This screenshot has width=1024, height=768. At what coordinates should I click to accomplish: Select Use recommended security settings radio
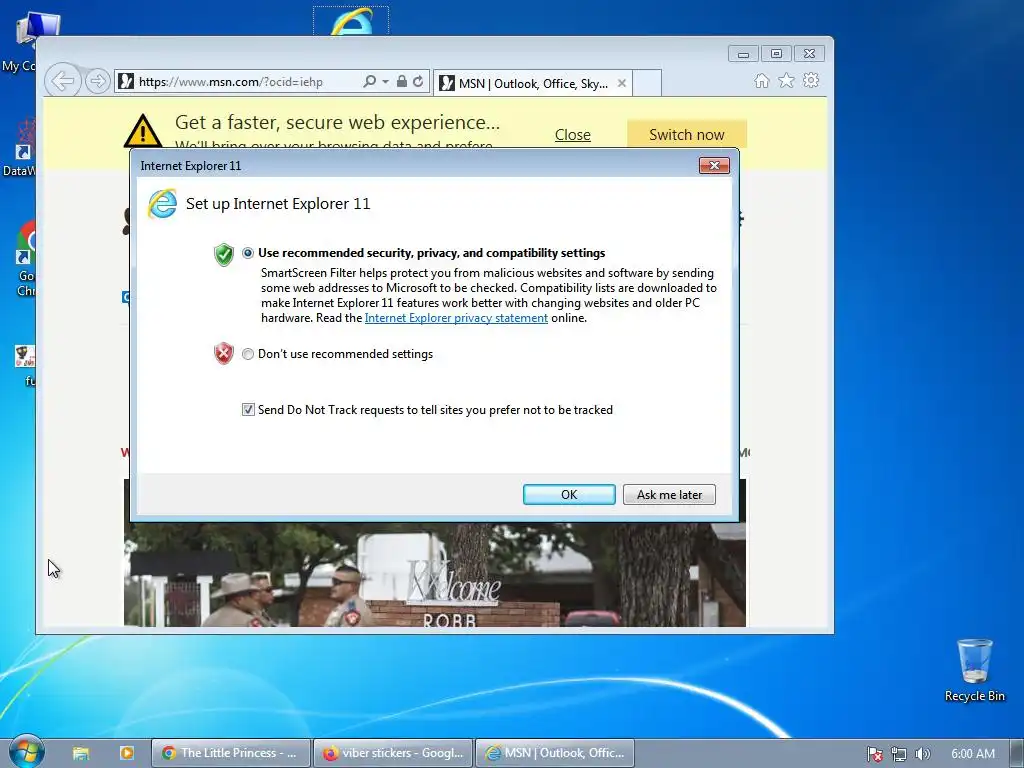248,253
